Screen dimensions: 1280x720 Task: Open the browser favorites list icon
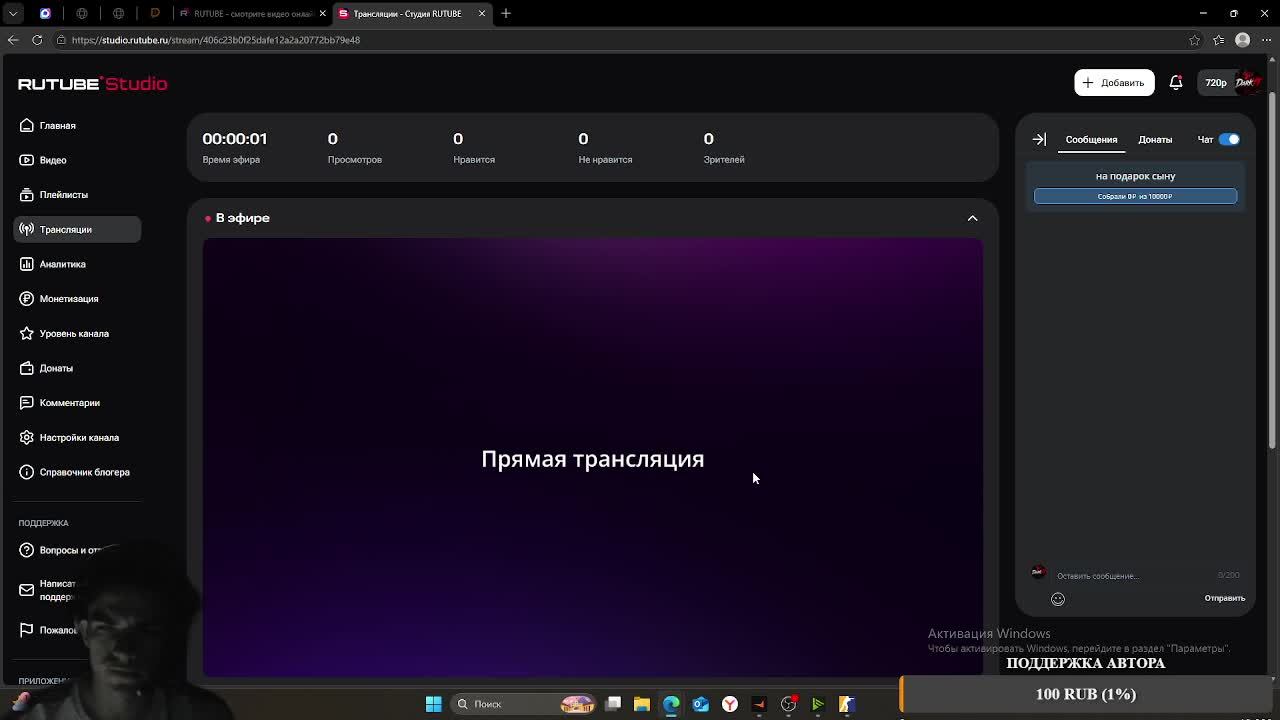pos(1218,40)
